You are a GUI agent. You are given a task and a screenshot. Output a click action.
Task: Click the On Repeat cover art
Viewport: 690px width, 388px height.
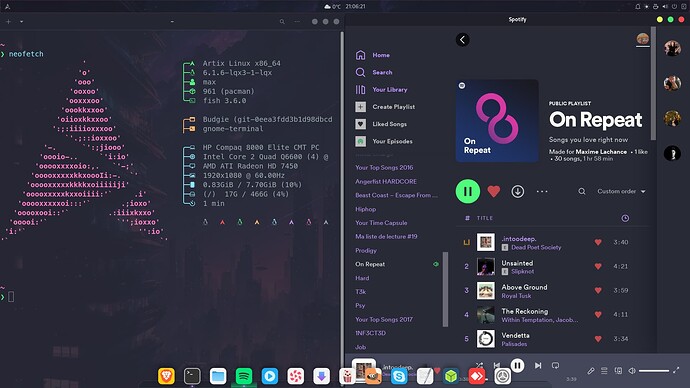(497, 121)
